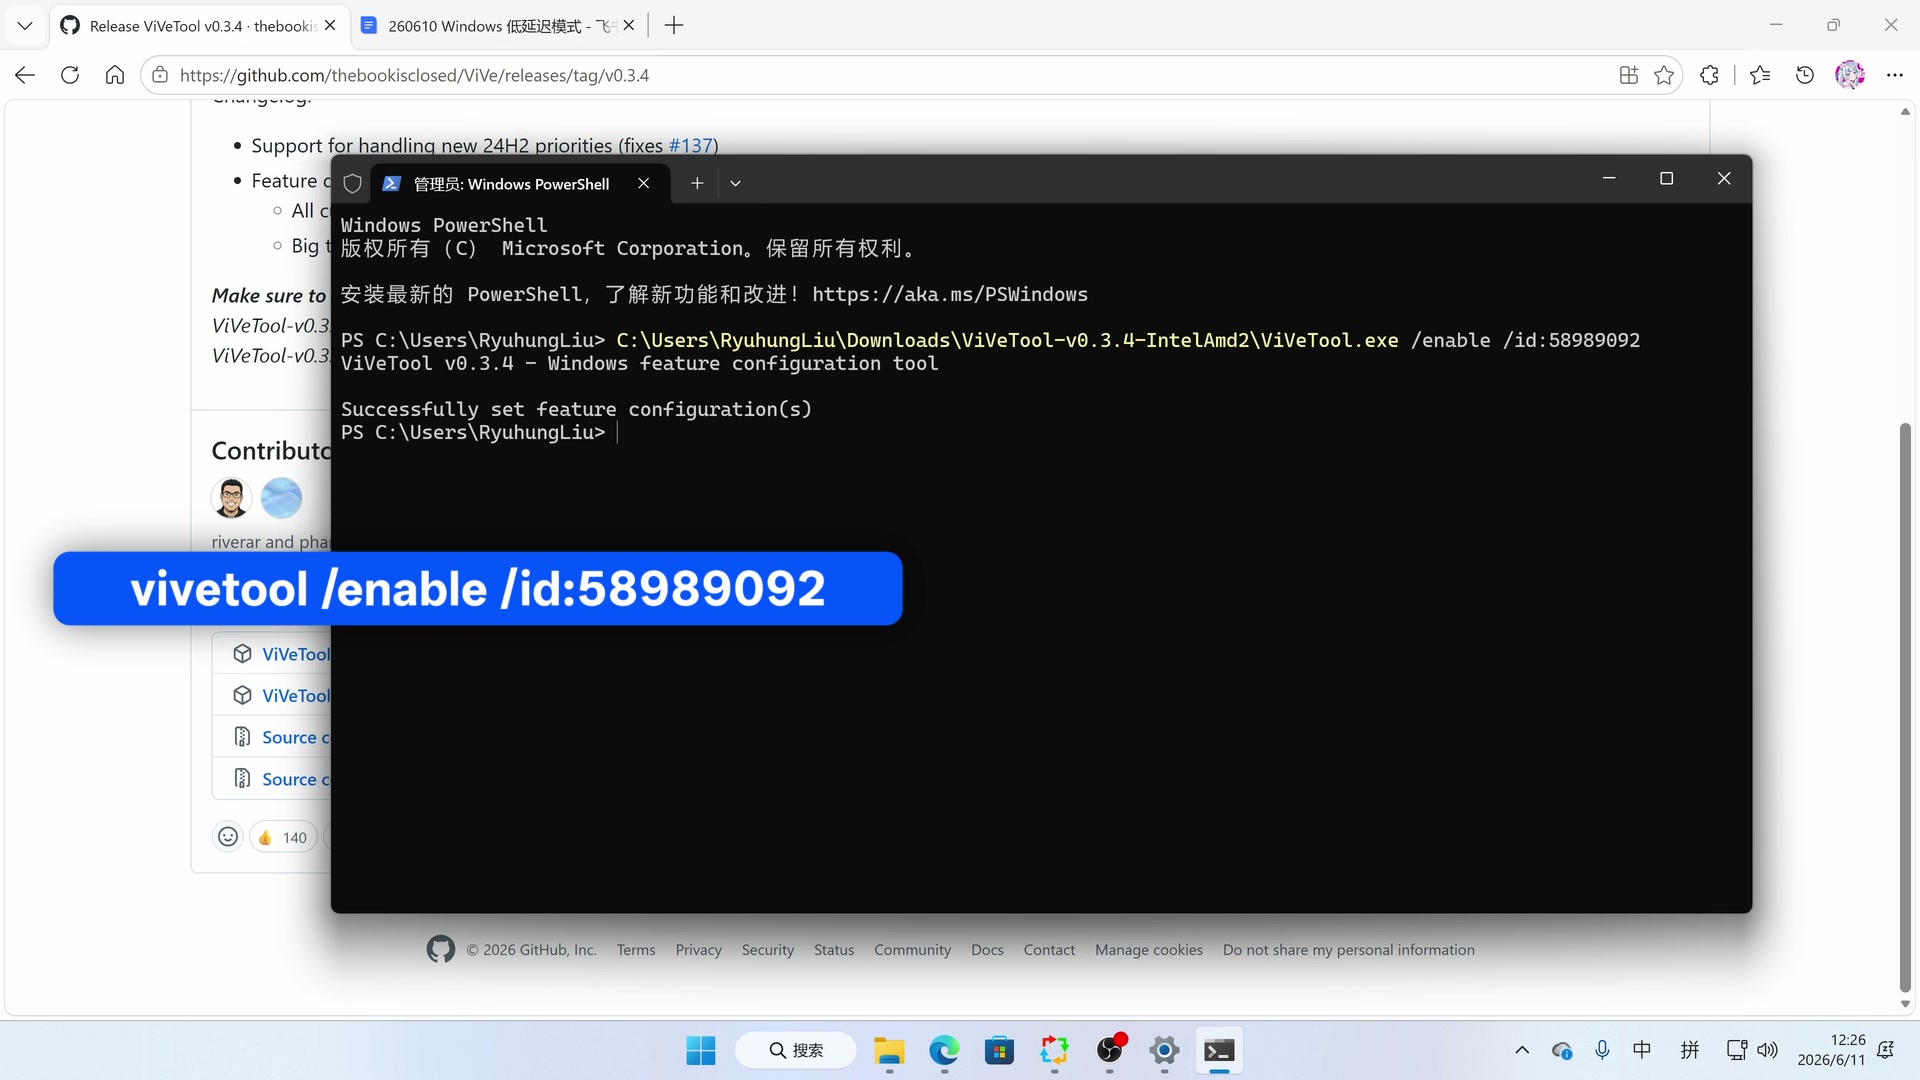Open tab actions menu chevron
The height and width of the screenshot is (1080, 1920).
pyautogui.click(x=25, y=25)
